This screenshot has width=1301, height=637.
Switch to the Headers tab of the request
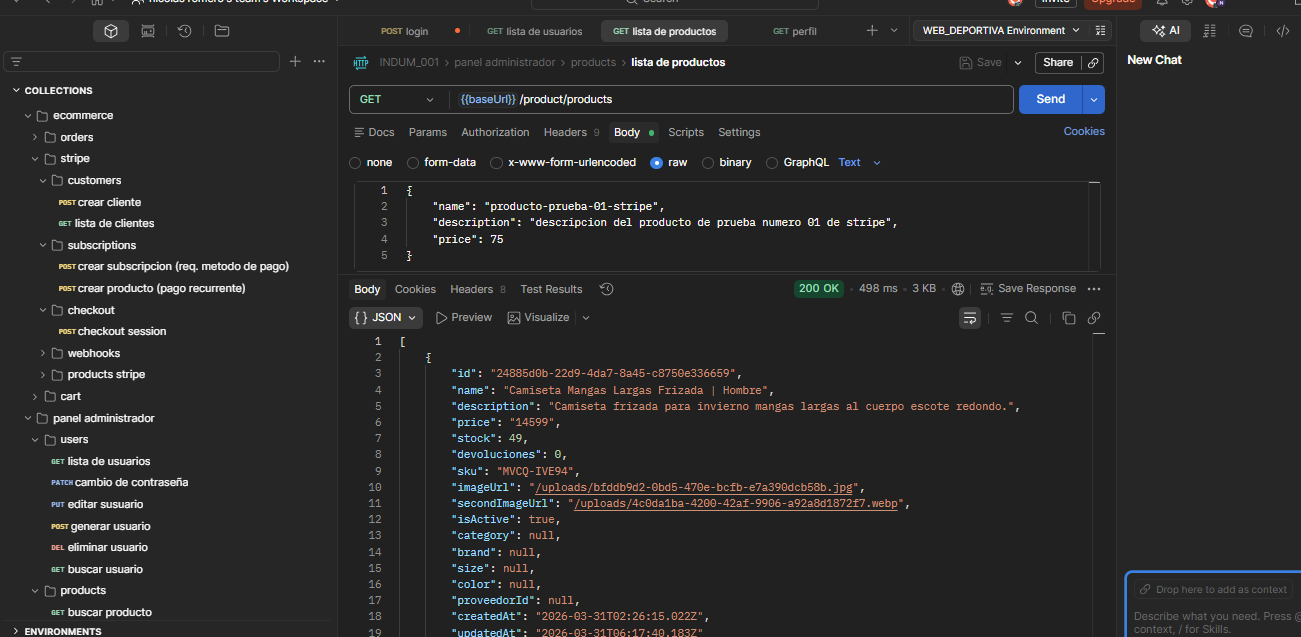[563, 131]
